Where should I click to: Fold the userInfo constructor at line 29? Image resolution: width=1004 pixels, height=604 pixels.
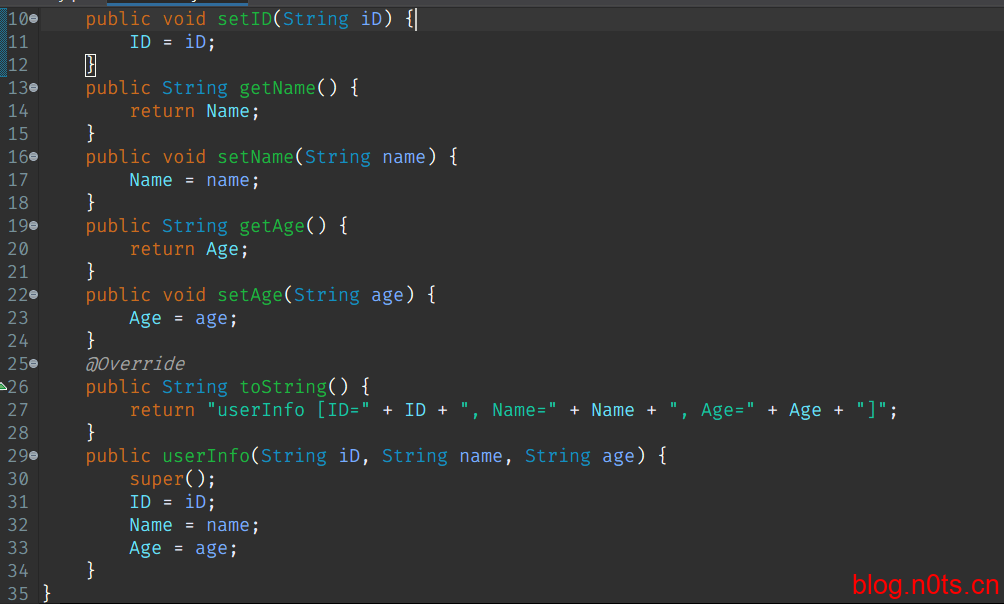pyautogui.click(x=34, y=456)
